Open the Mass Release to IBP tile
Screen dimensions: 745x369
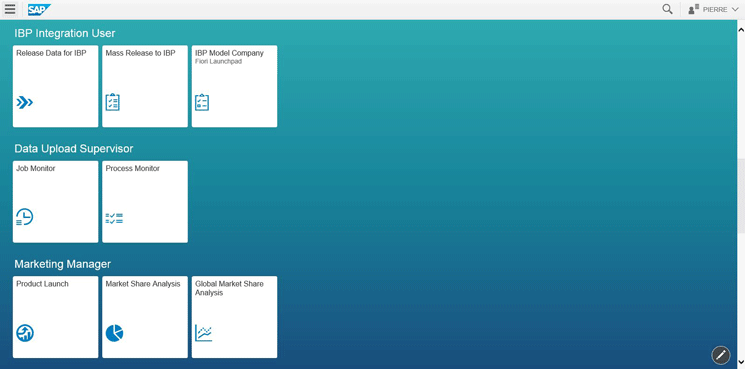145,86
